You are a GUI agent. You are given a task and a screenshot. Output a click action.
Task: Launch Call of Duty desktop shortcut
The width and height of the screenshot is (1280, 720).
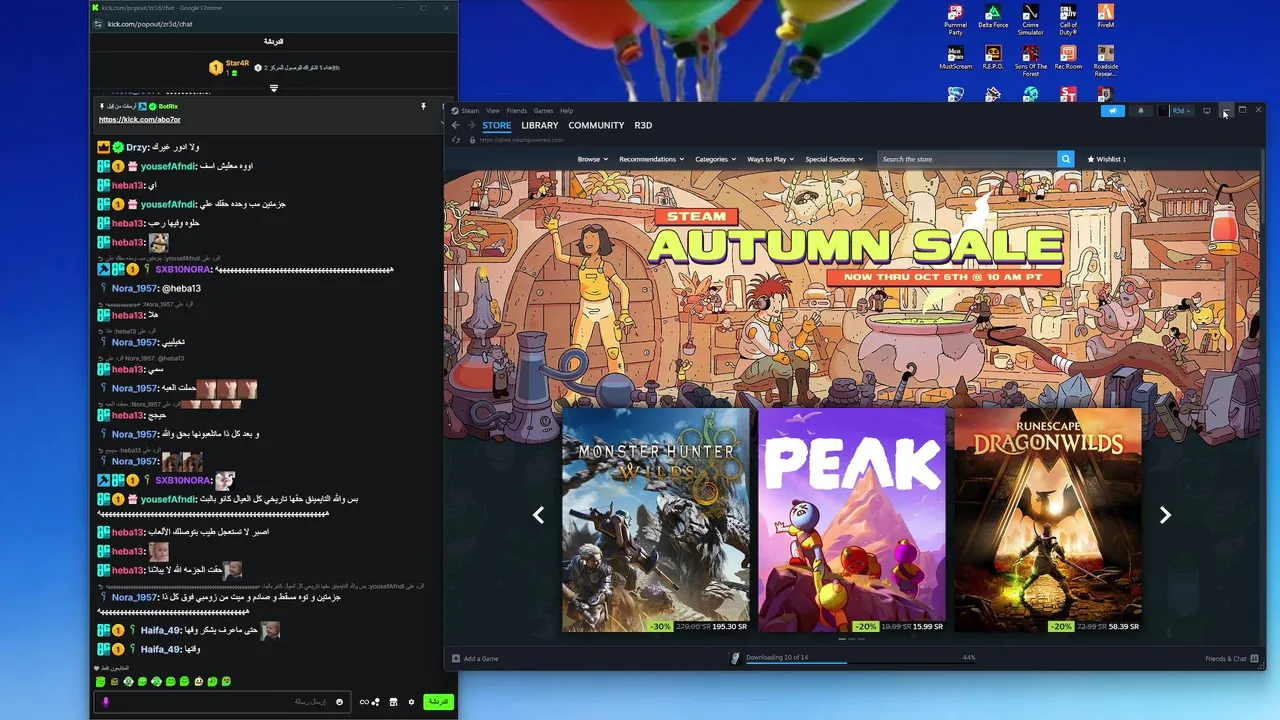pyautogui.click(x=1068, y=20)
